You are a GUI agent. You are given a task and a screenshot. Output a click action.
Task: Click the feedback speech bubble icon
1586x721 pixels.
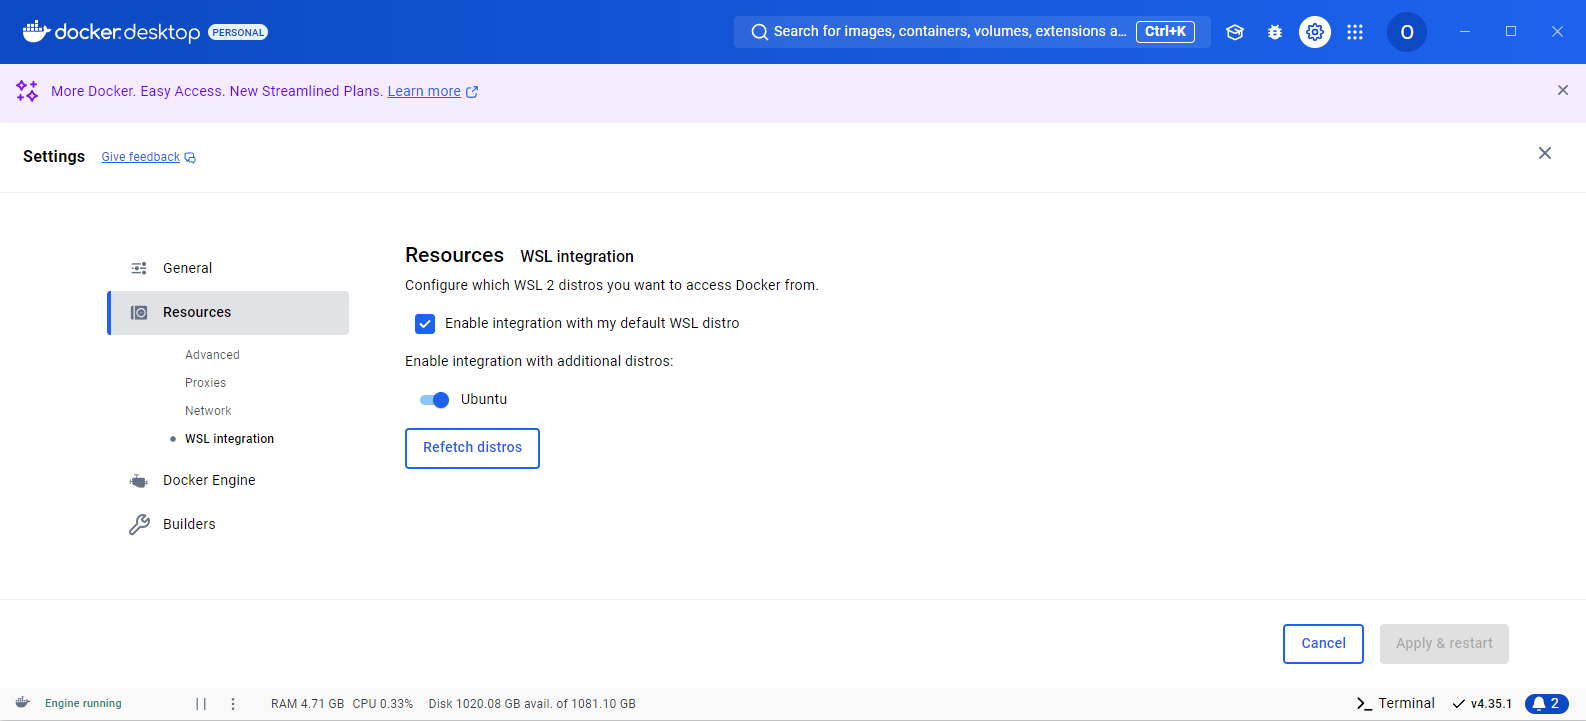pos(190,158)
